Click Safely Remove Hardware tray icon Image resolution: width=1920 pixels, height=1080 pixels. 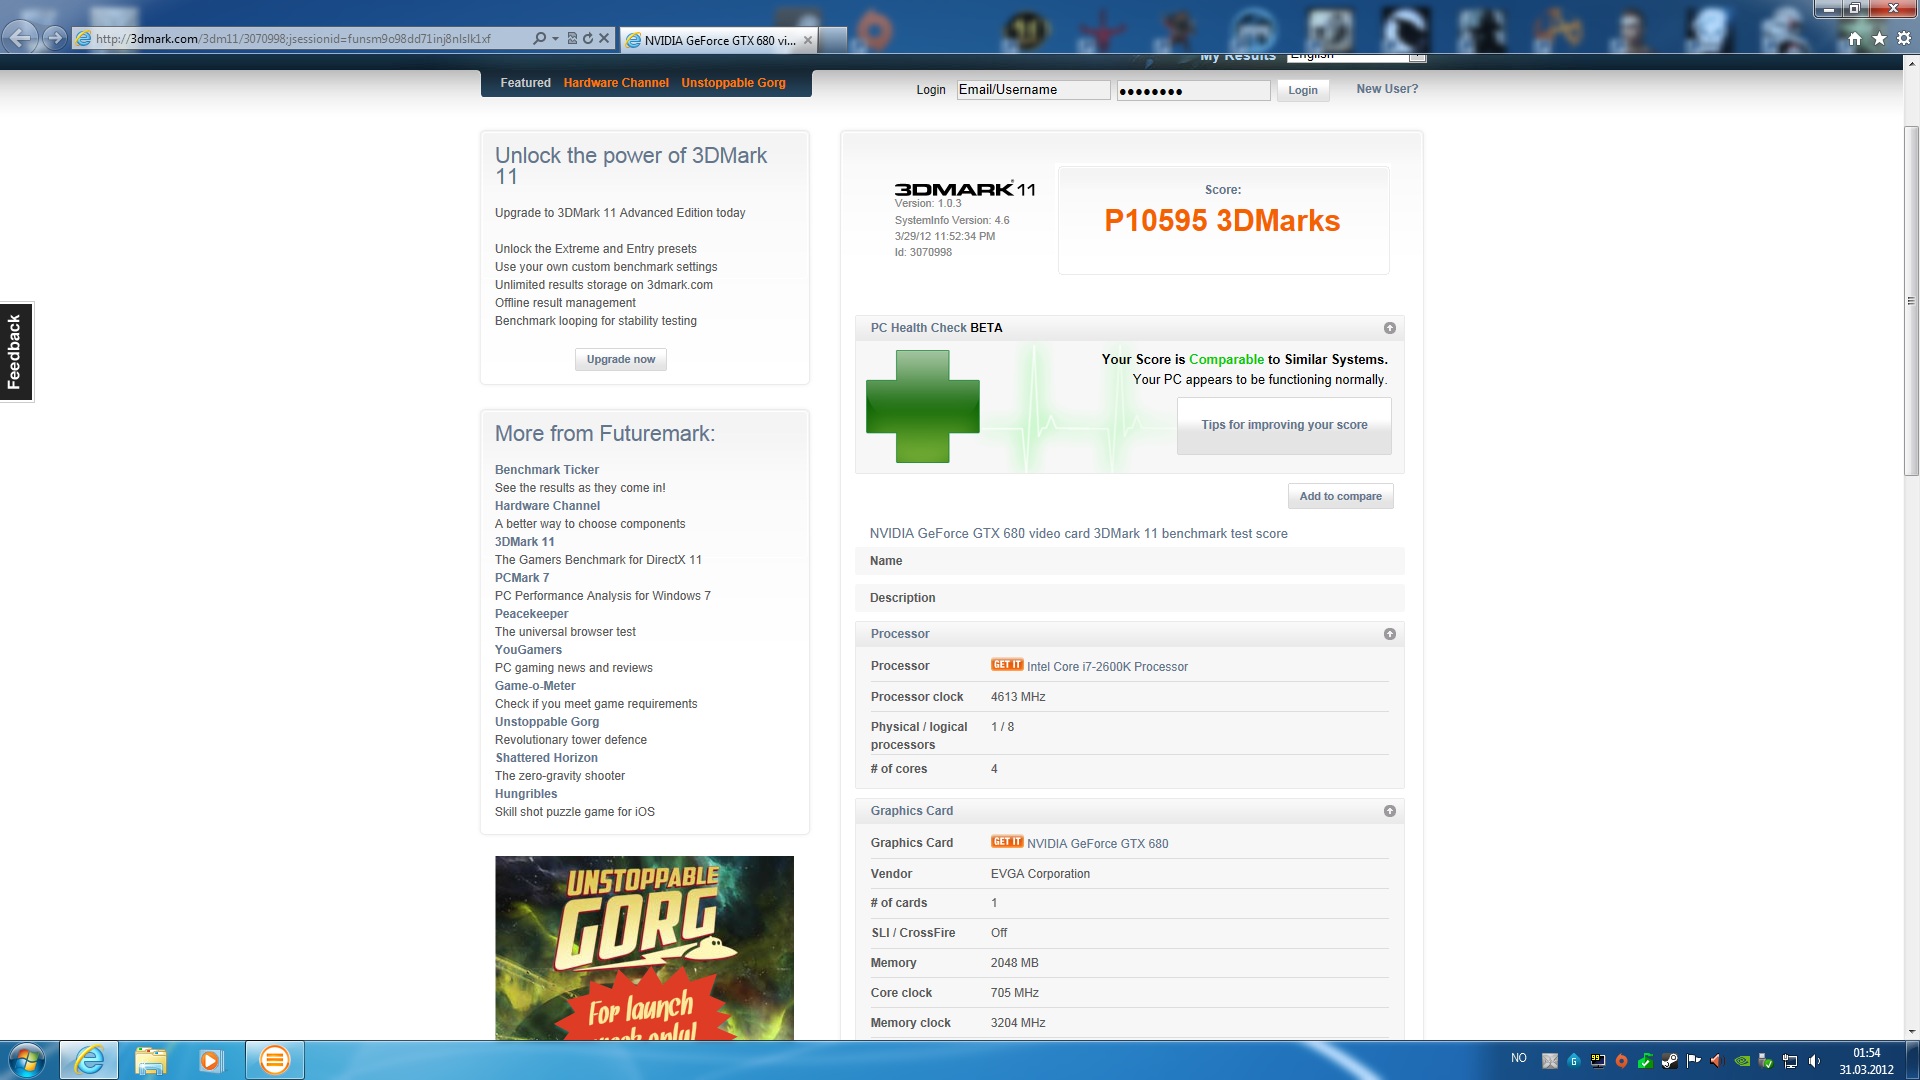pyautogui.click(x=1766, y=1061)
